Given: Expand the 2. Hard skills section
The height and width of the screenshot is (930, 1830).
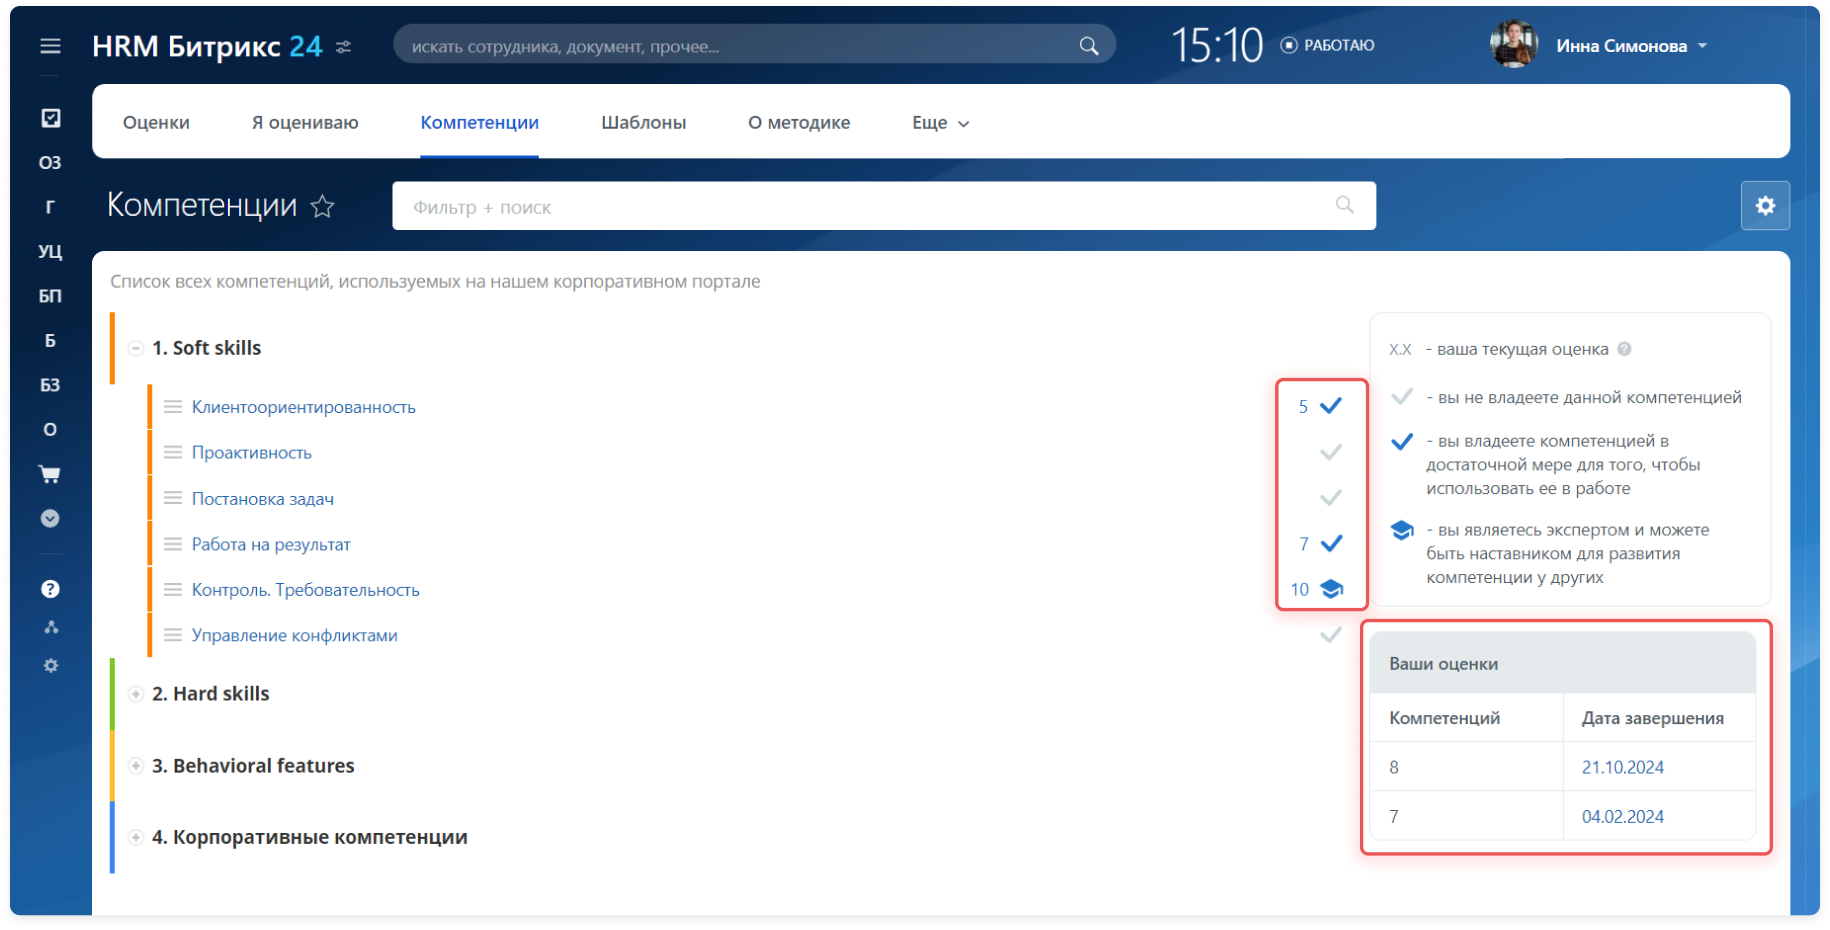Looking at the screenshot, I should pyautogui.click(x=136, y=694).
